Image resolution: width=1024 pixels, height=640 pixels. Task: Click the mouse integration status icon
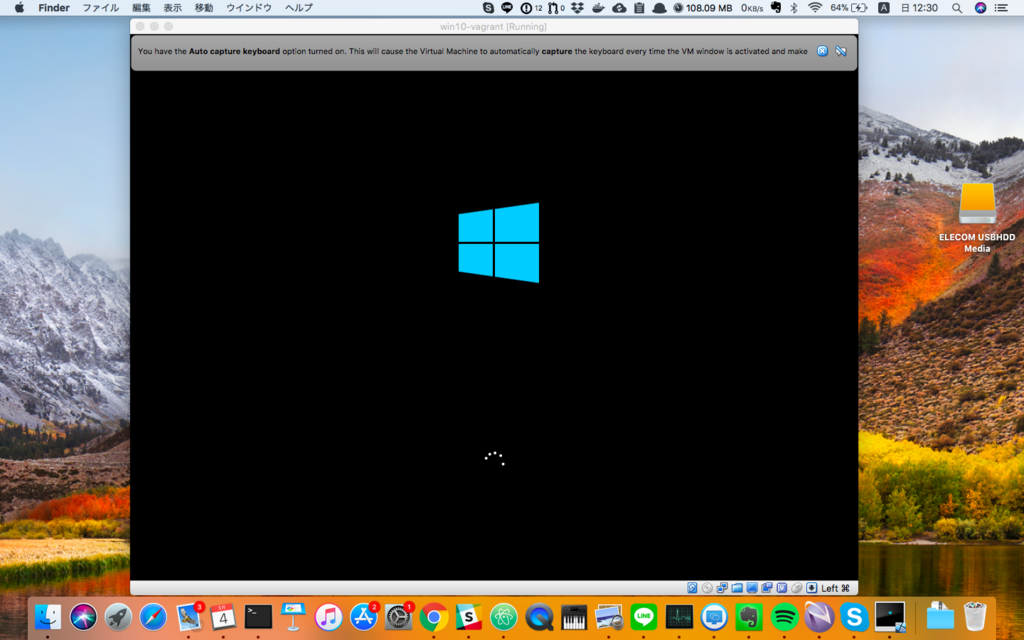click(x=797, y=588)
